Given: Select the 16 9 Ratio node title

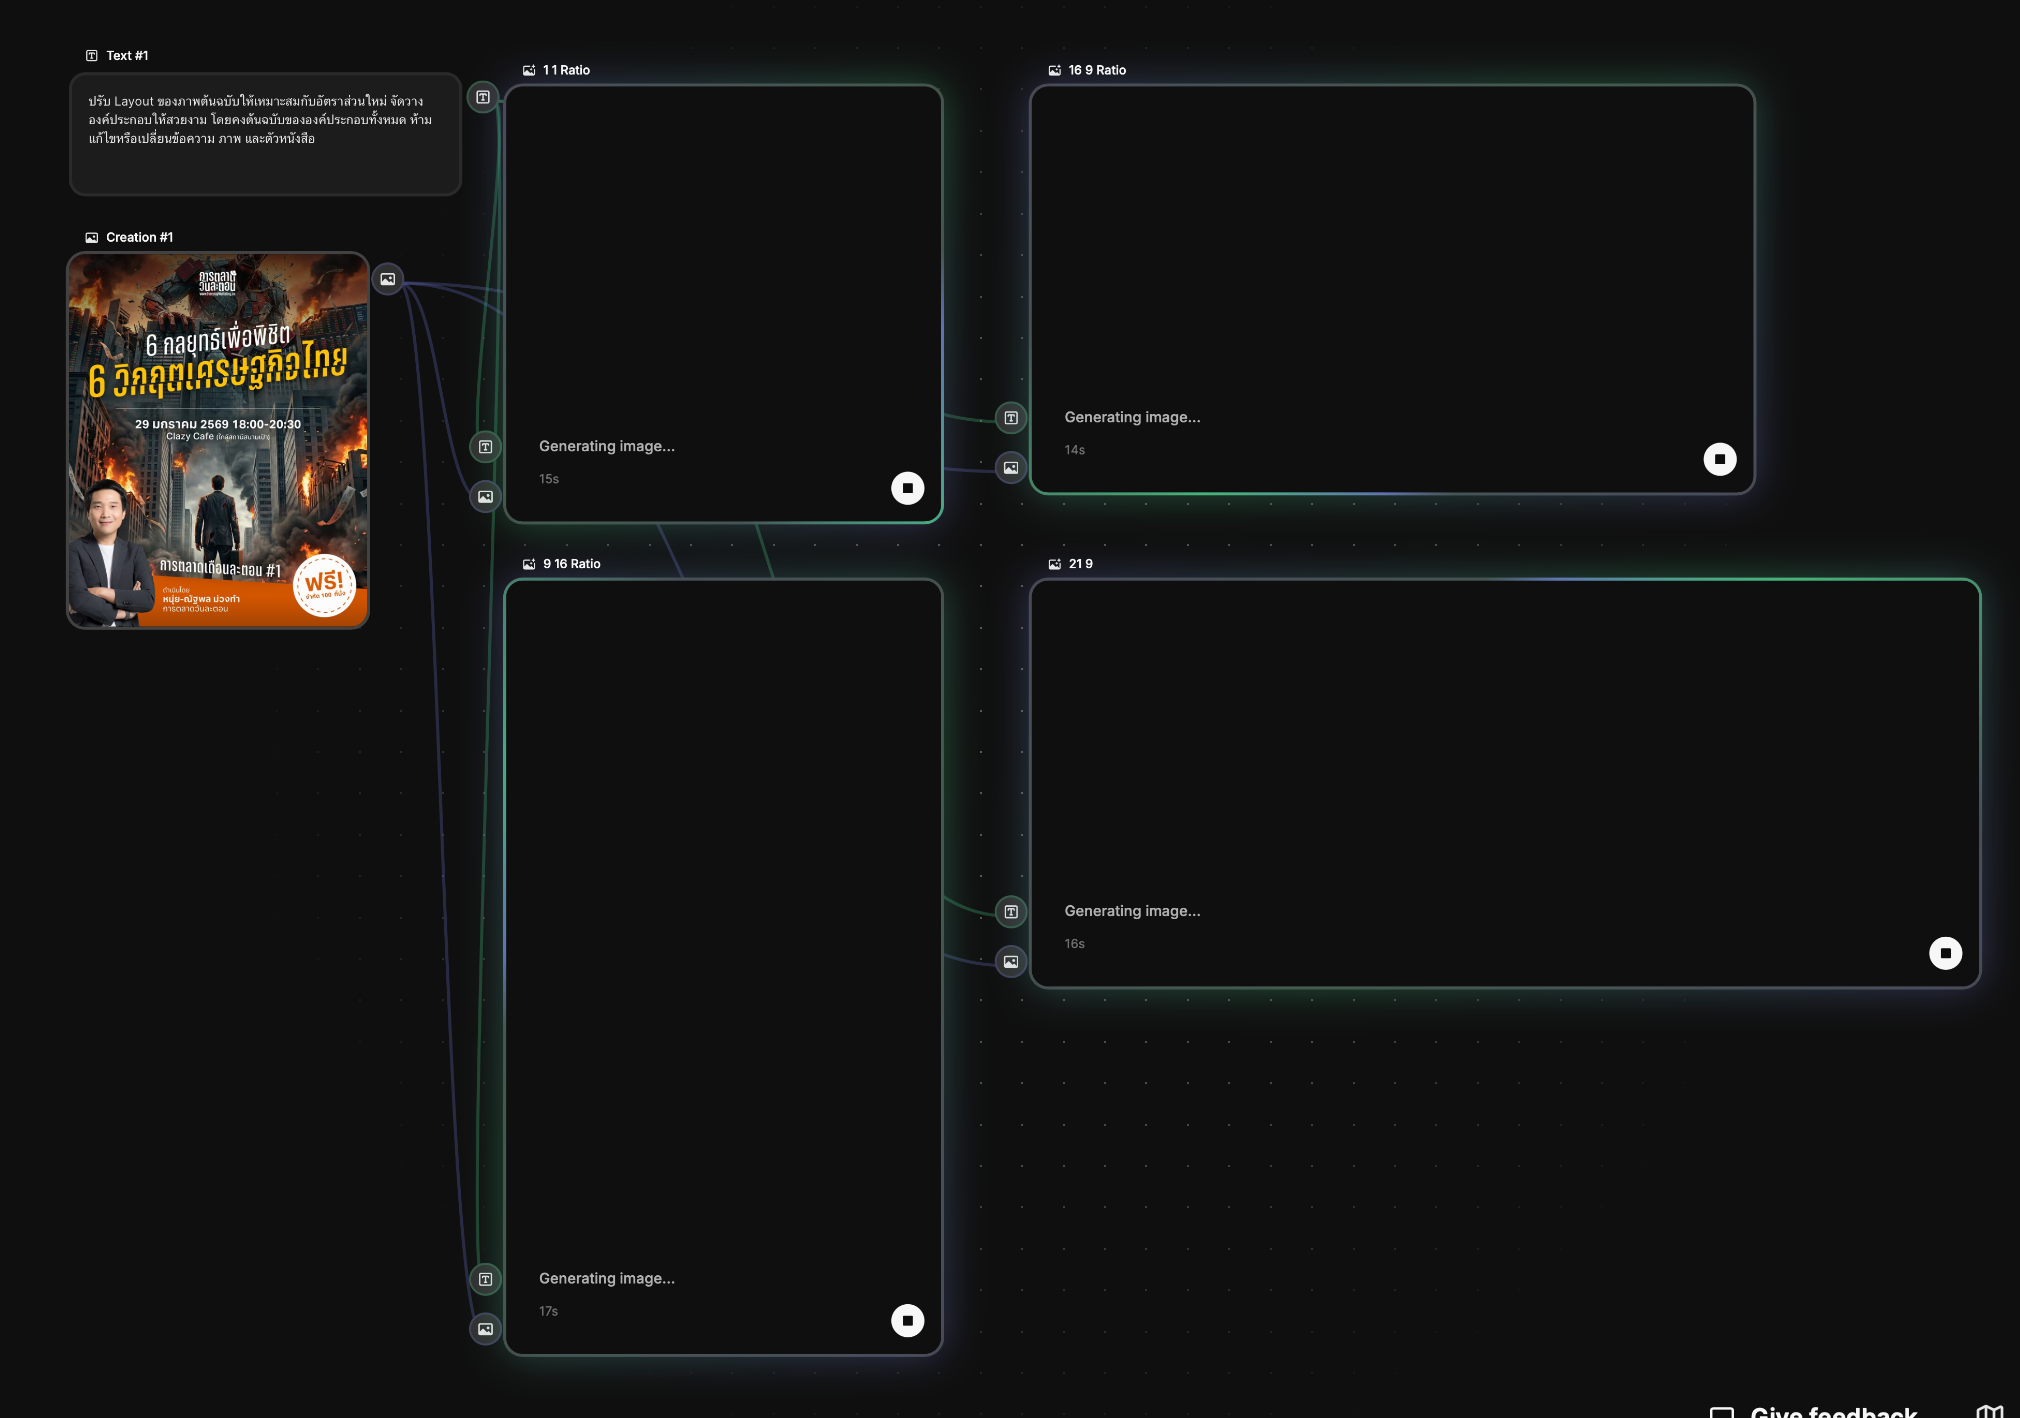Looking at the screenshot, I should 1096,70.
